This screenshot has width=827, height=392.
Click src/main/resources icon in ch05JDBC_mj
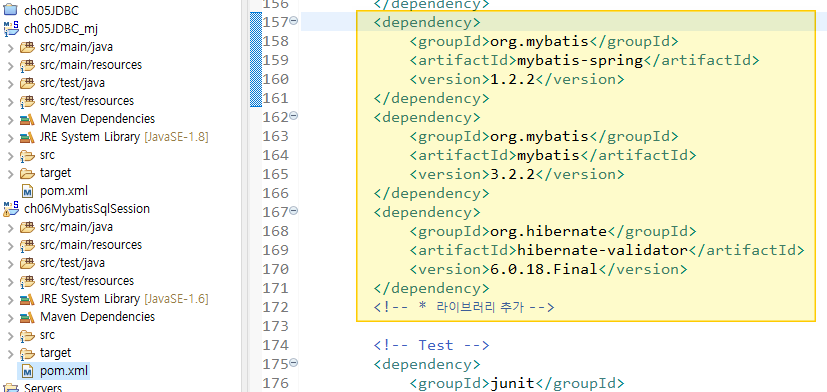[27, 65]
